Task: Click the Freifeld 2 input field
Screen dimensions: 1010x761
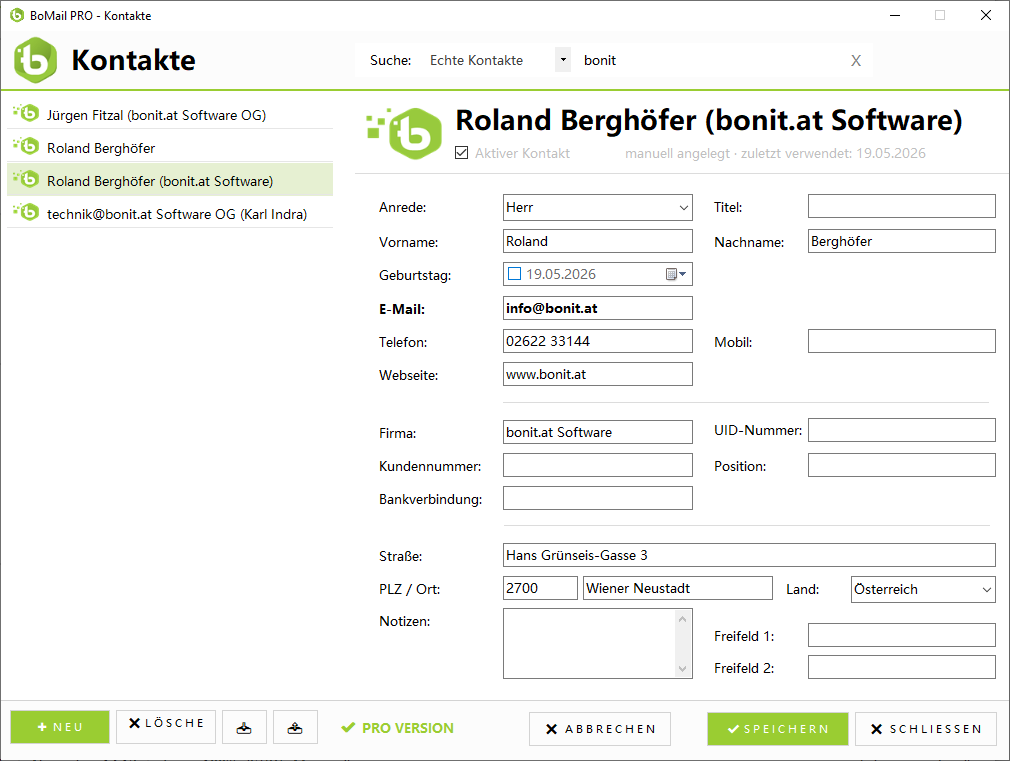Action: pyautogui.click(x=902, y=667)
